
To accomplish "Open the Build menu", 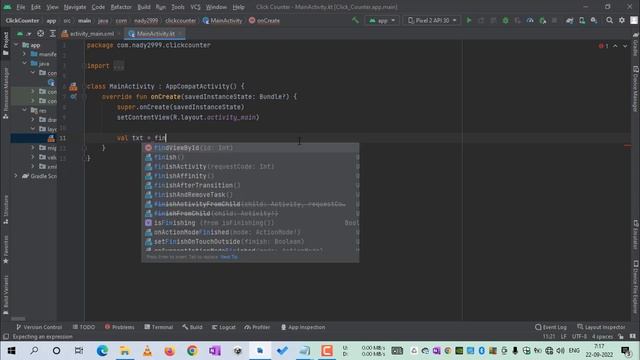I will [x=144, y=7].
